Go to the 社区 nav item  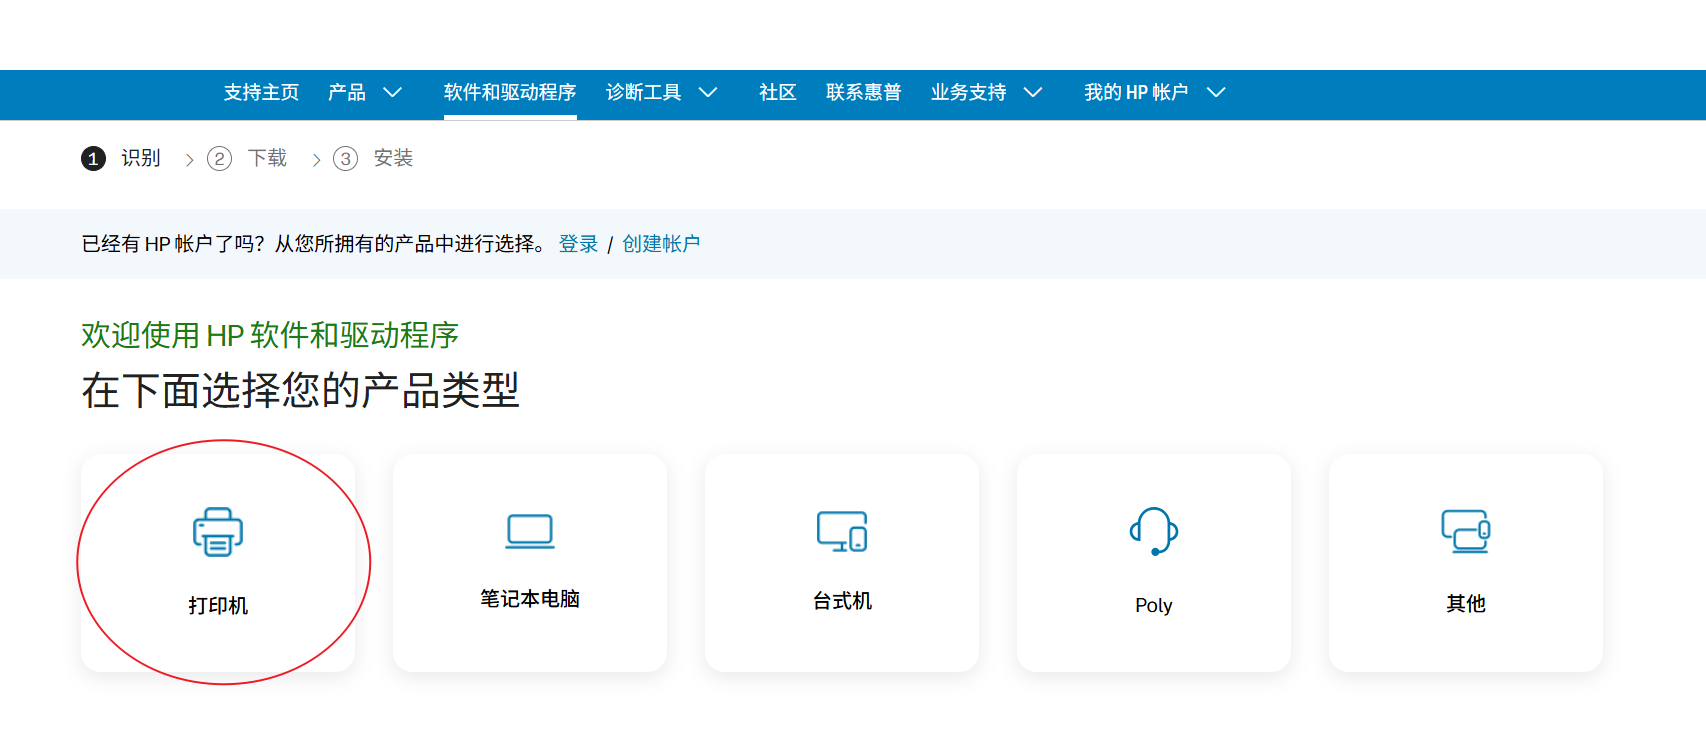(778, 93)
